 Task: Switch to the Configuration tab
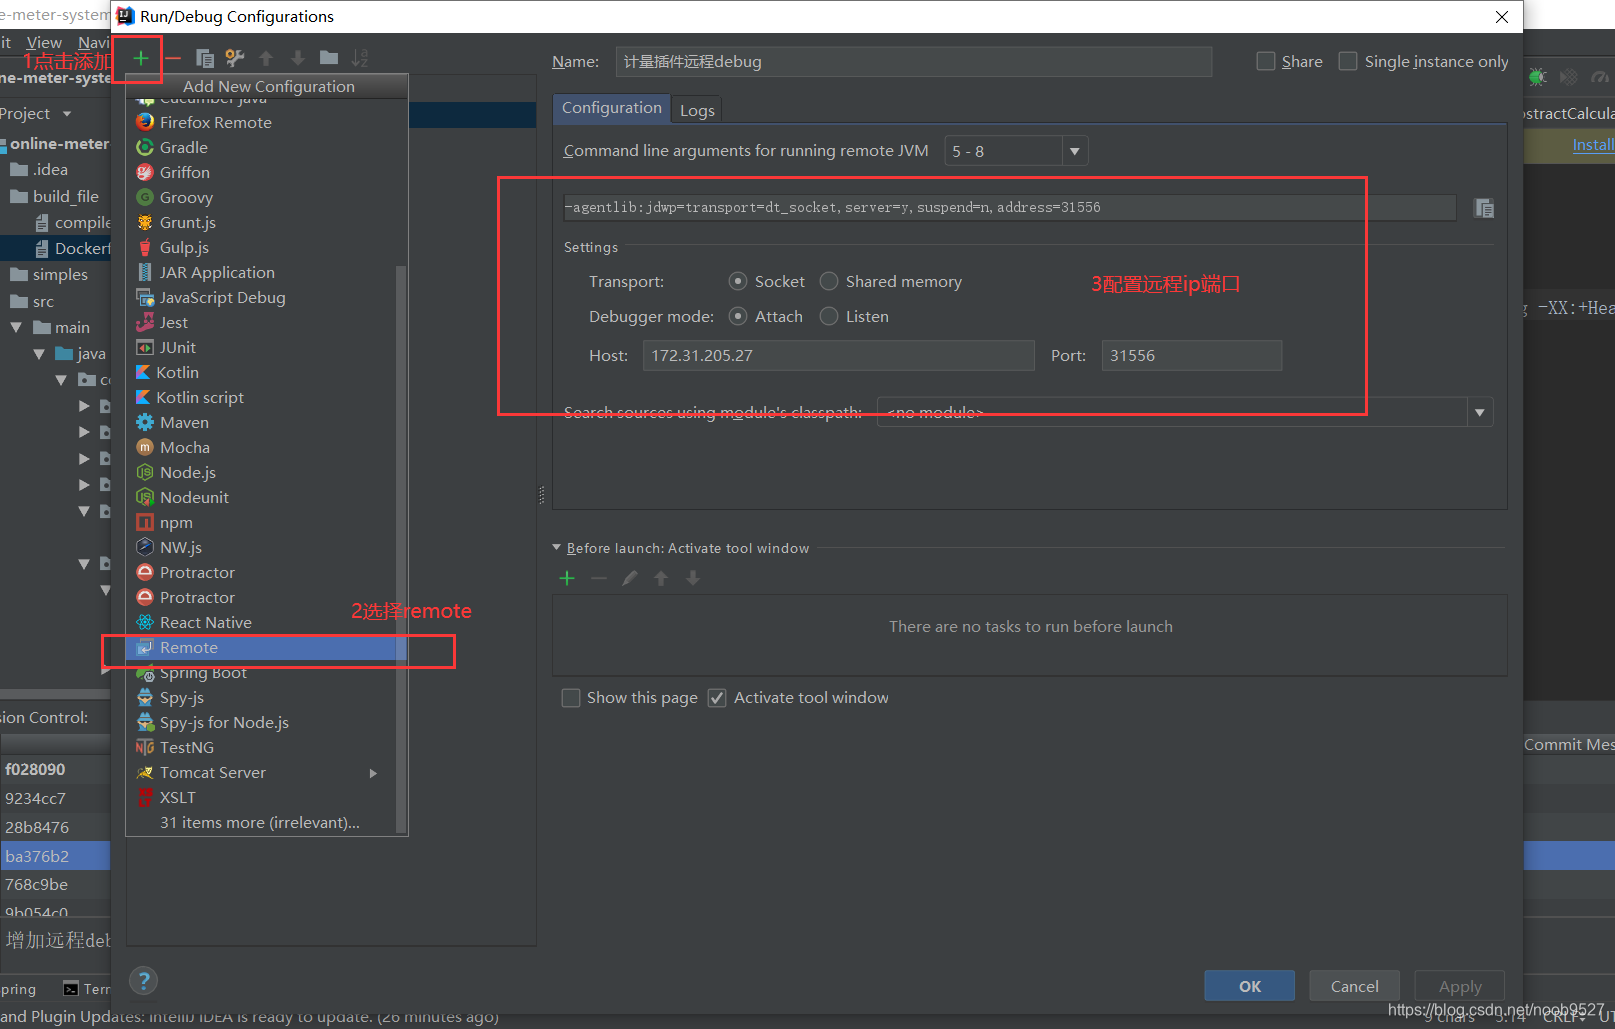612,108
